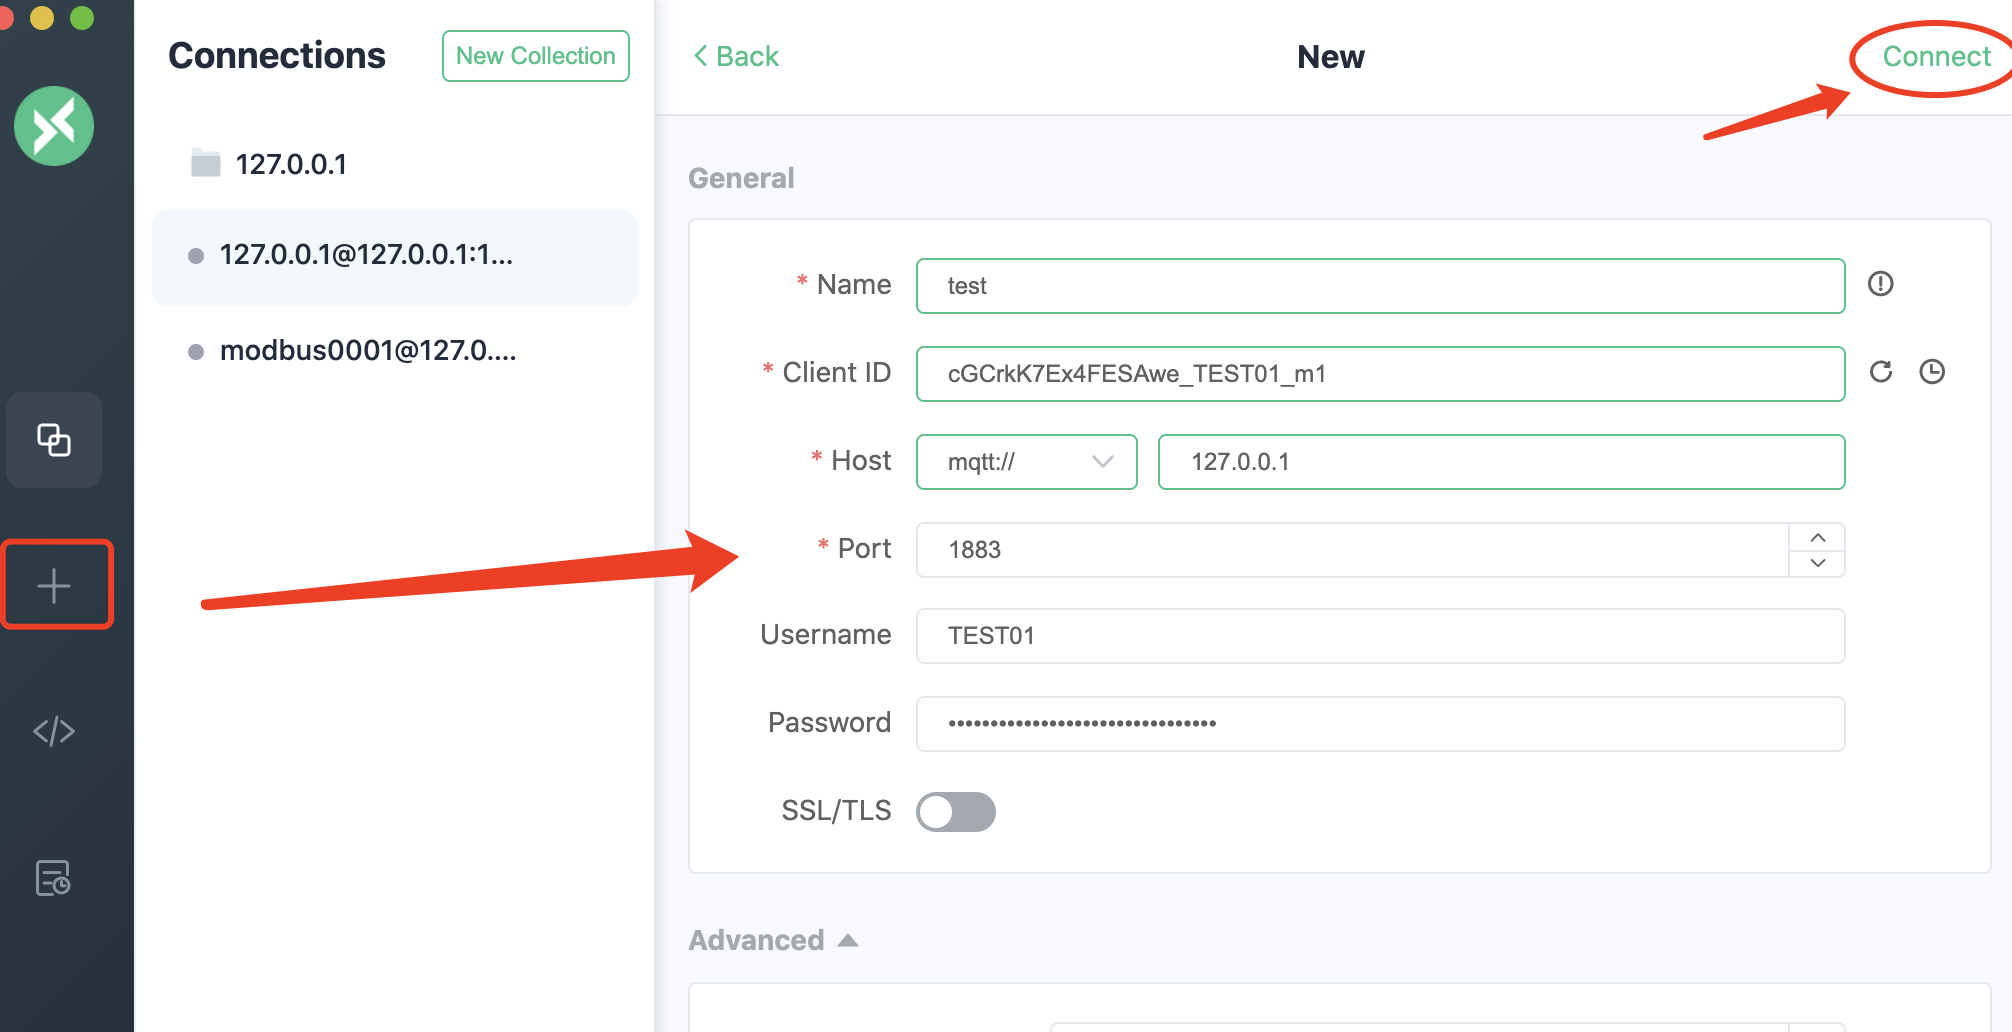The height and width of the screenshot is (1032, 2012).
Task: Click the clock timestamp icon beside Client ID
Action: 1932,372
